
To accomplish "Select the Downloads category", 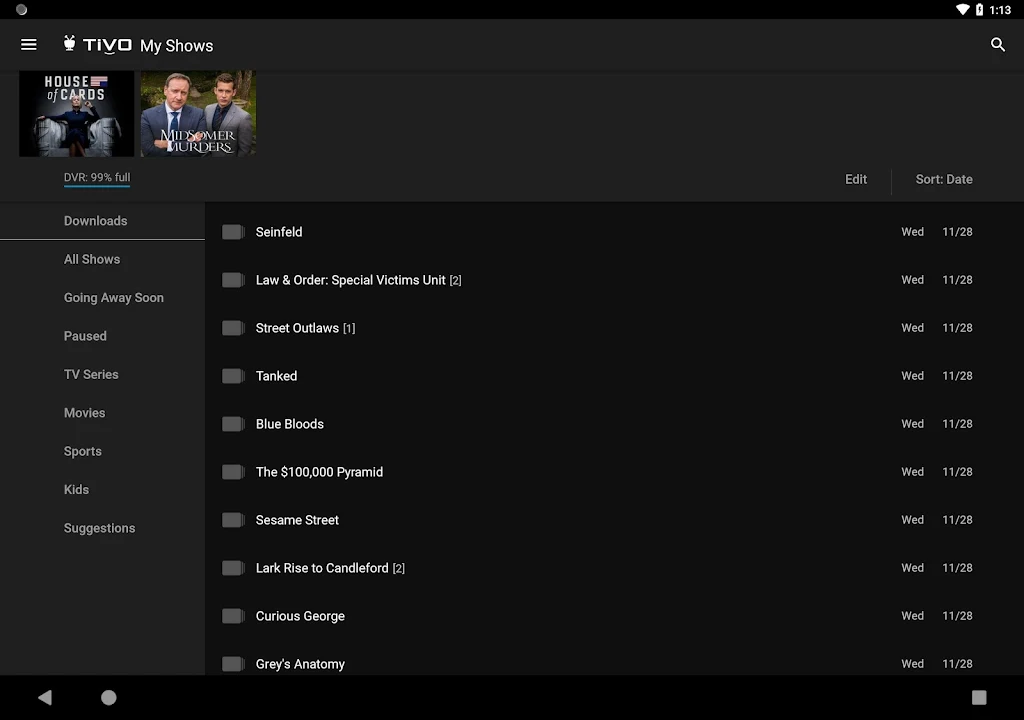I will (x=95, y=221).
